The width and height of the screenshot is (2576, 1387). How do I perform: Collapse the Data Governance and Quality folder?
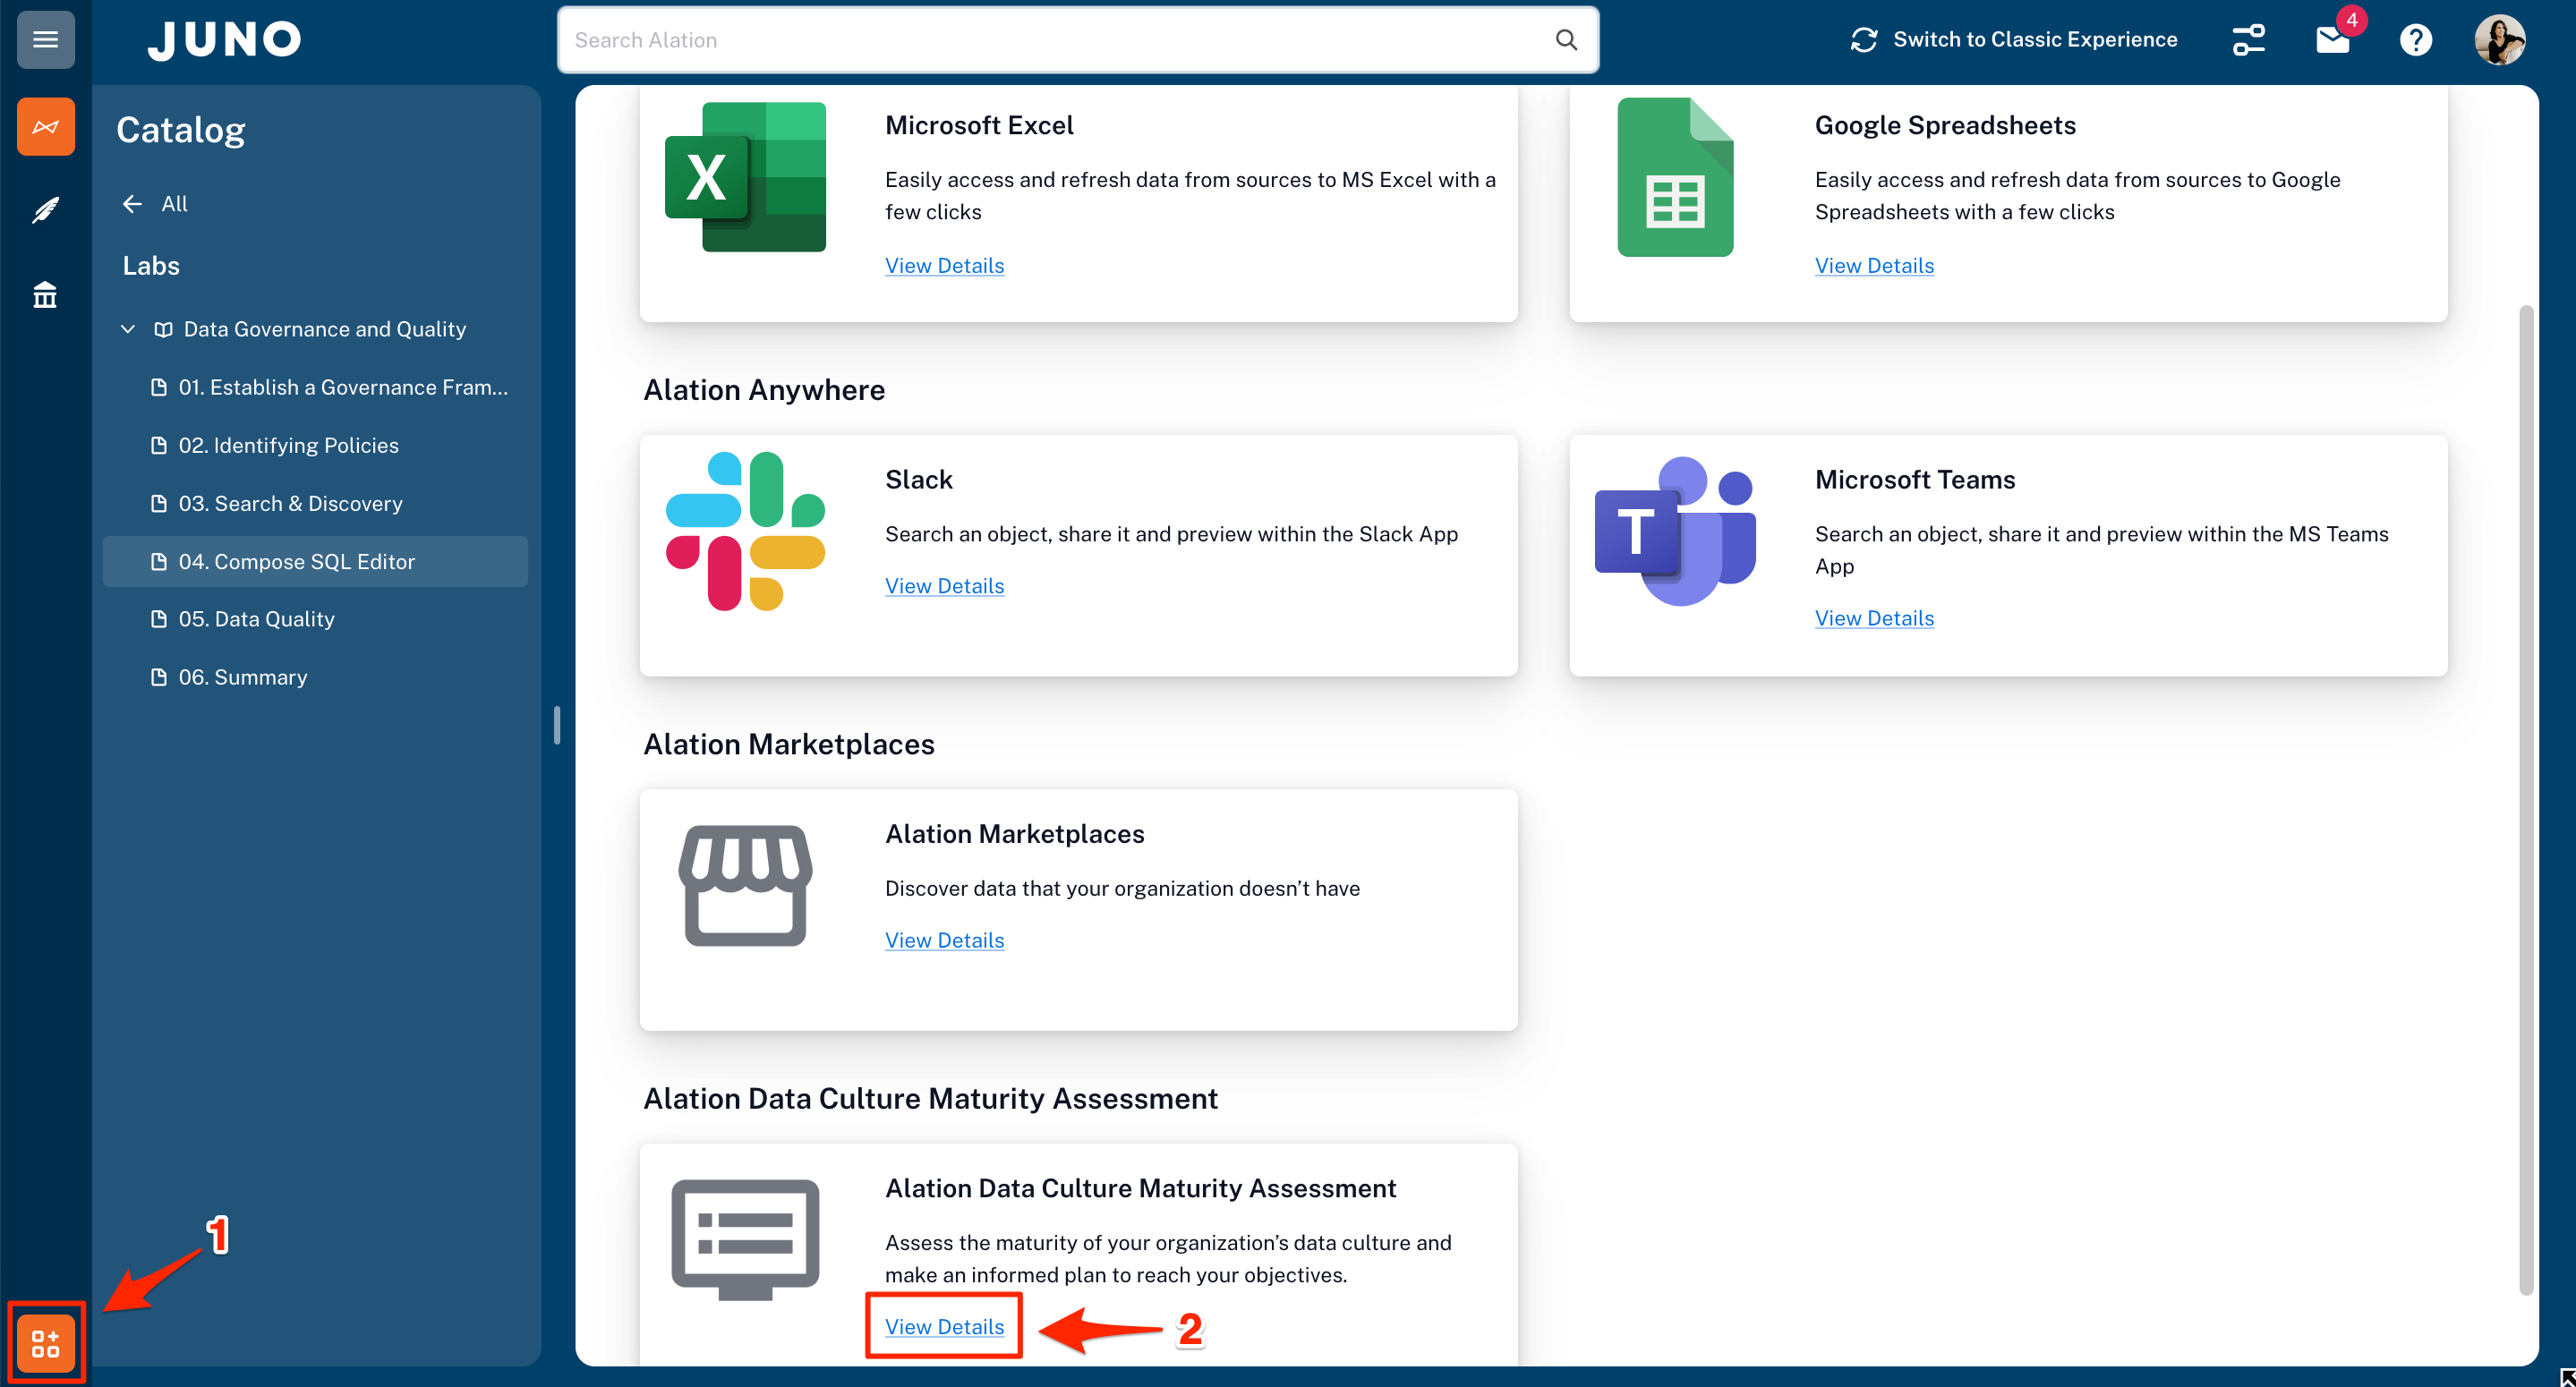point(128,329)
